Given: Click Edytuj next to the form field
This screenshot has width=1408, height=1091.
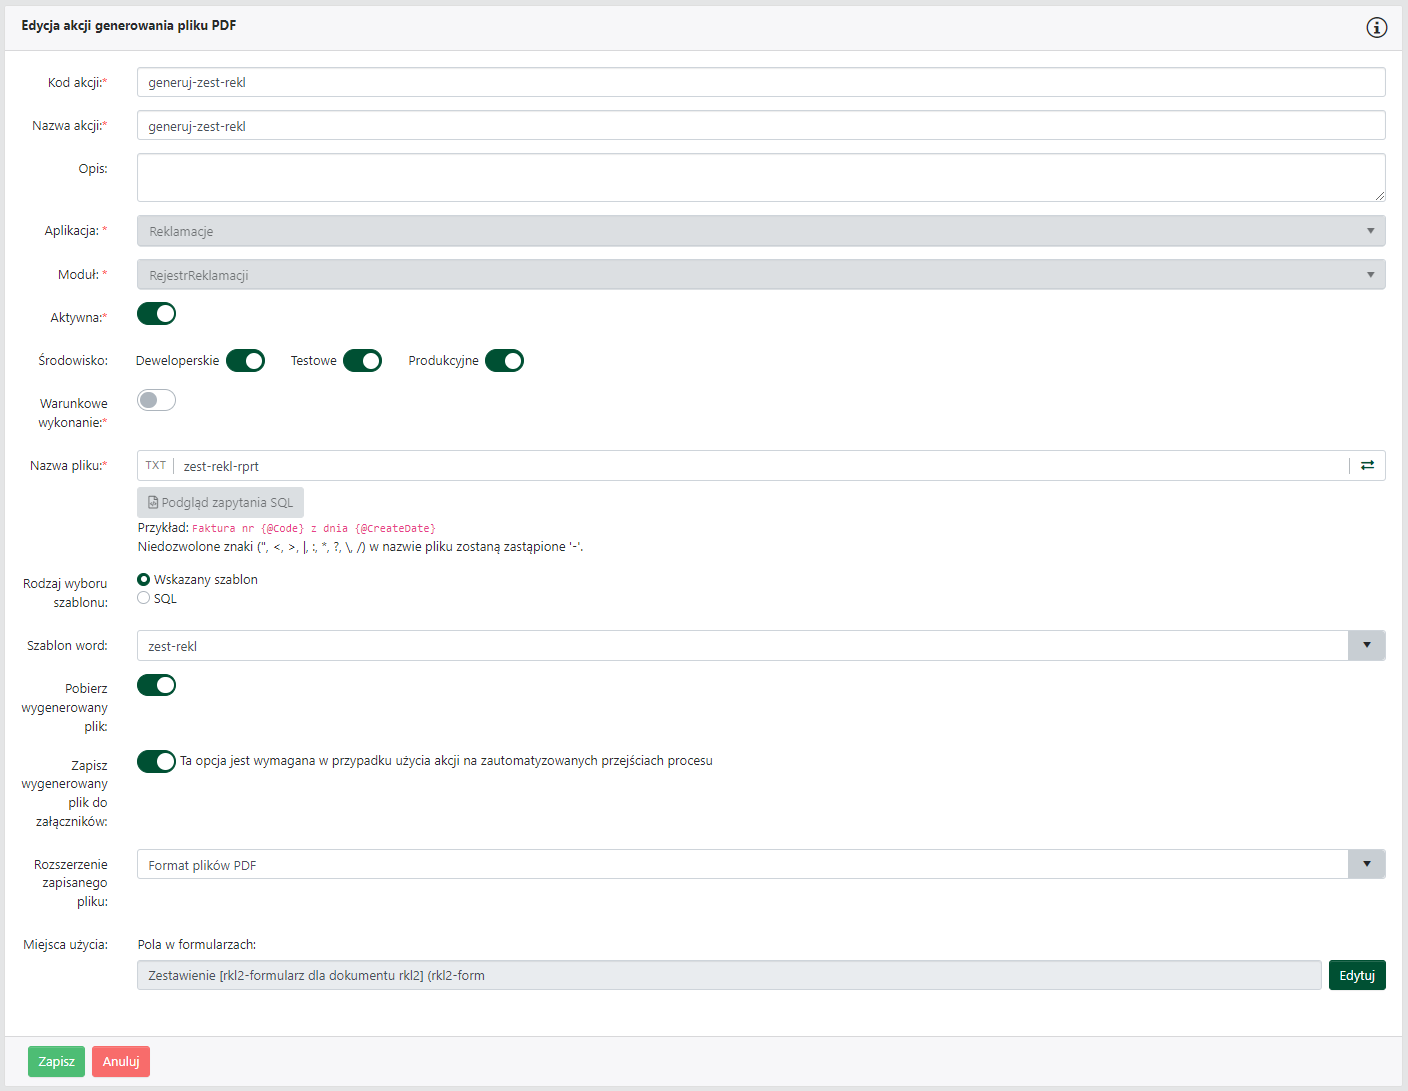Looking at the screenshot, I should (x=1356, y=976).
